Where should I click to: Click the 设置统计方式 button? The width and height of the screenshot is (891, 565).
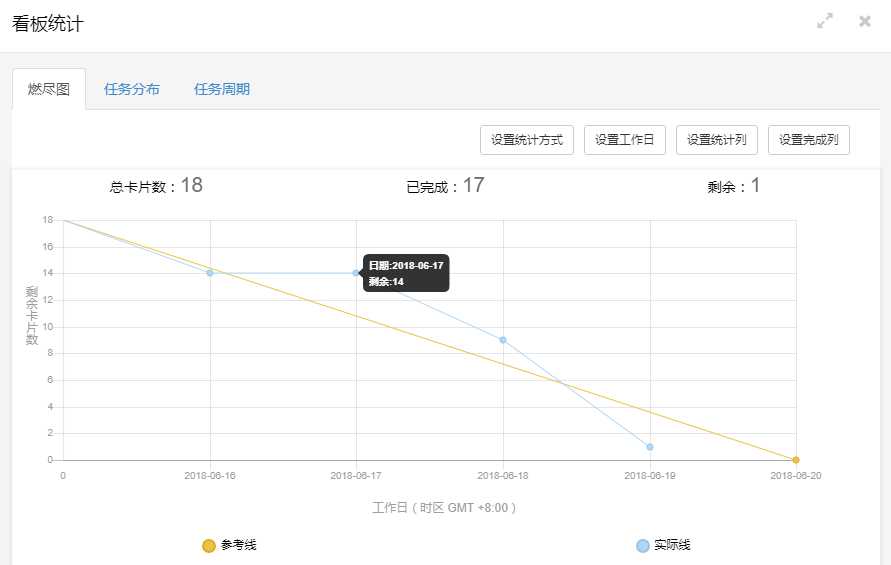tap(527, 140)
